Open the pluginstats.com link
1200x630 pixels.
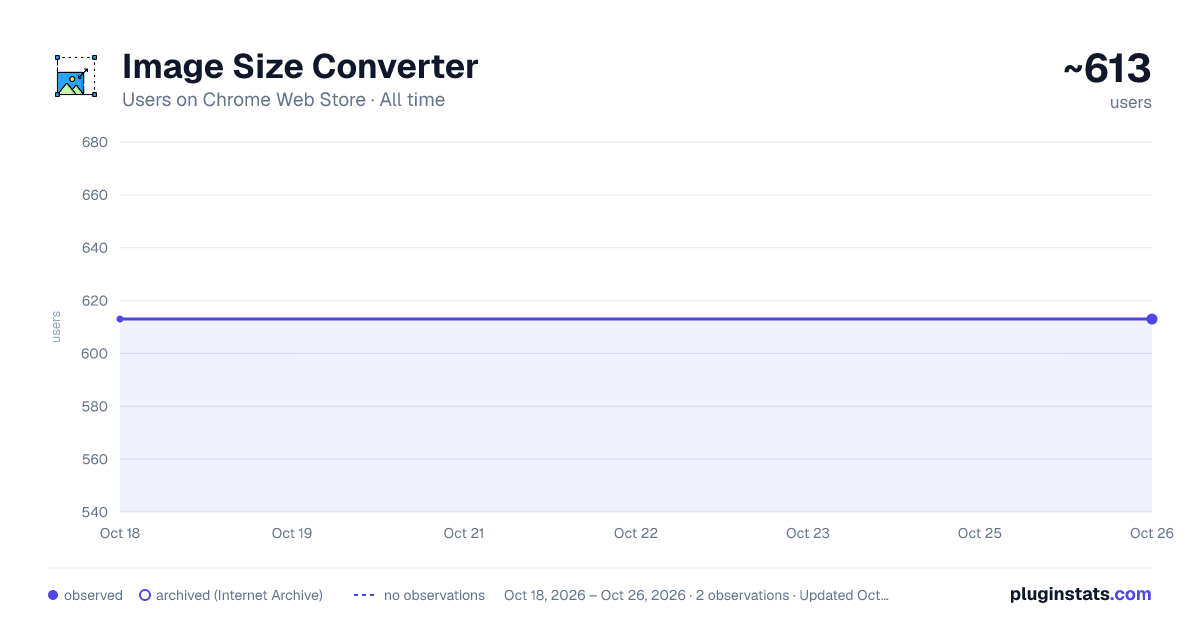pos(1080,594)
